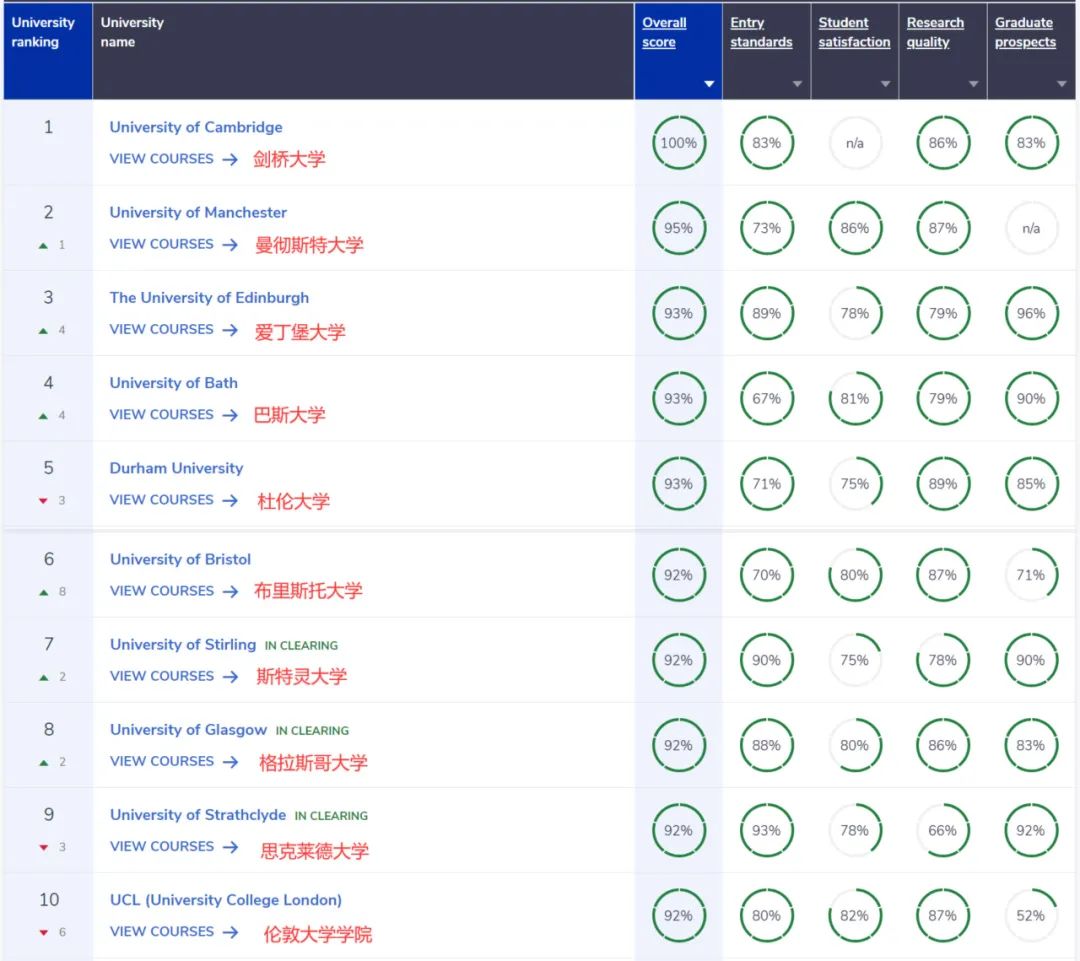
Task: Click Cambridge's n/a student satisfaction circle
Action: 855,143
